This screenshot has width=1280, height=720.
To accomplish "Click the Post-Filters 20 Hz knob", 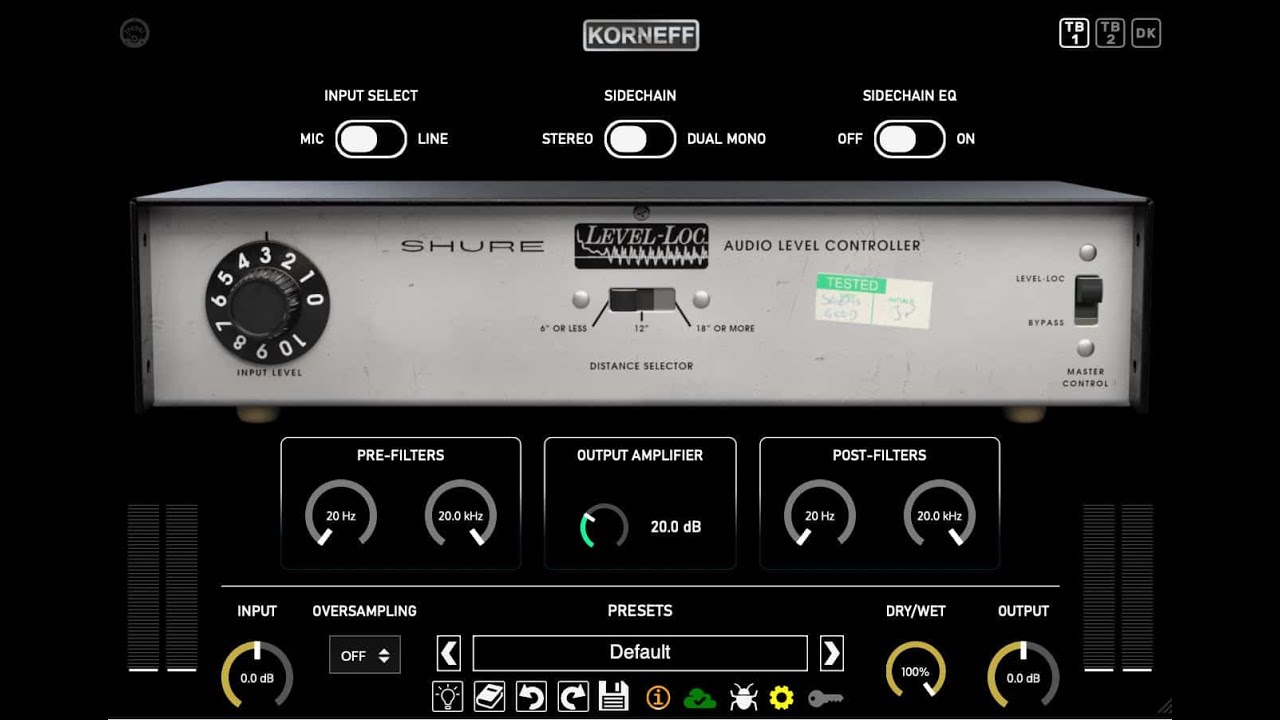I will pyautogui.click(x=820, y=515).
